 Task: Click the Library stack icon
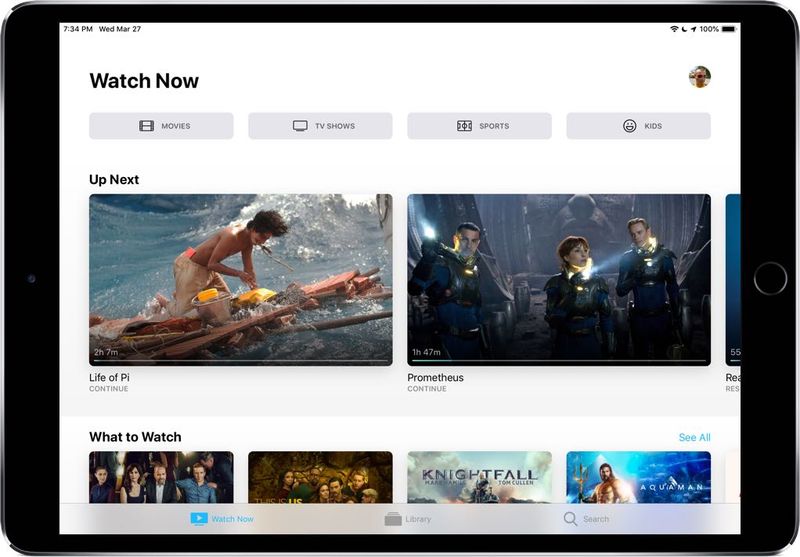[393, 519]
